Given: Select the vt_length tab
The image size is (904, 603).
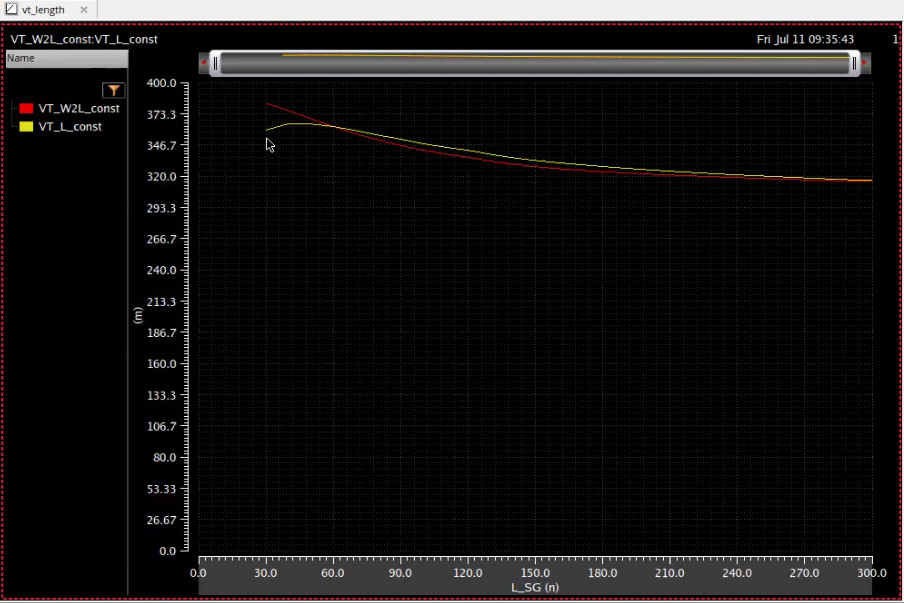Looking at the screenshot, I should 48,10.
